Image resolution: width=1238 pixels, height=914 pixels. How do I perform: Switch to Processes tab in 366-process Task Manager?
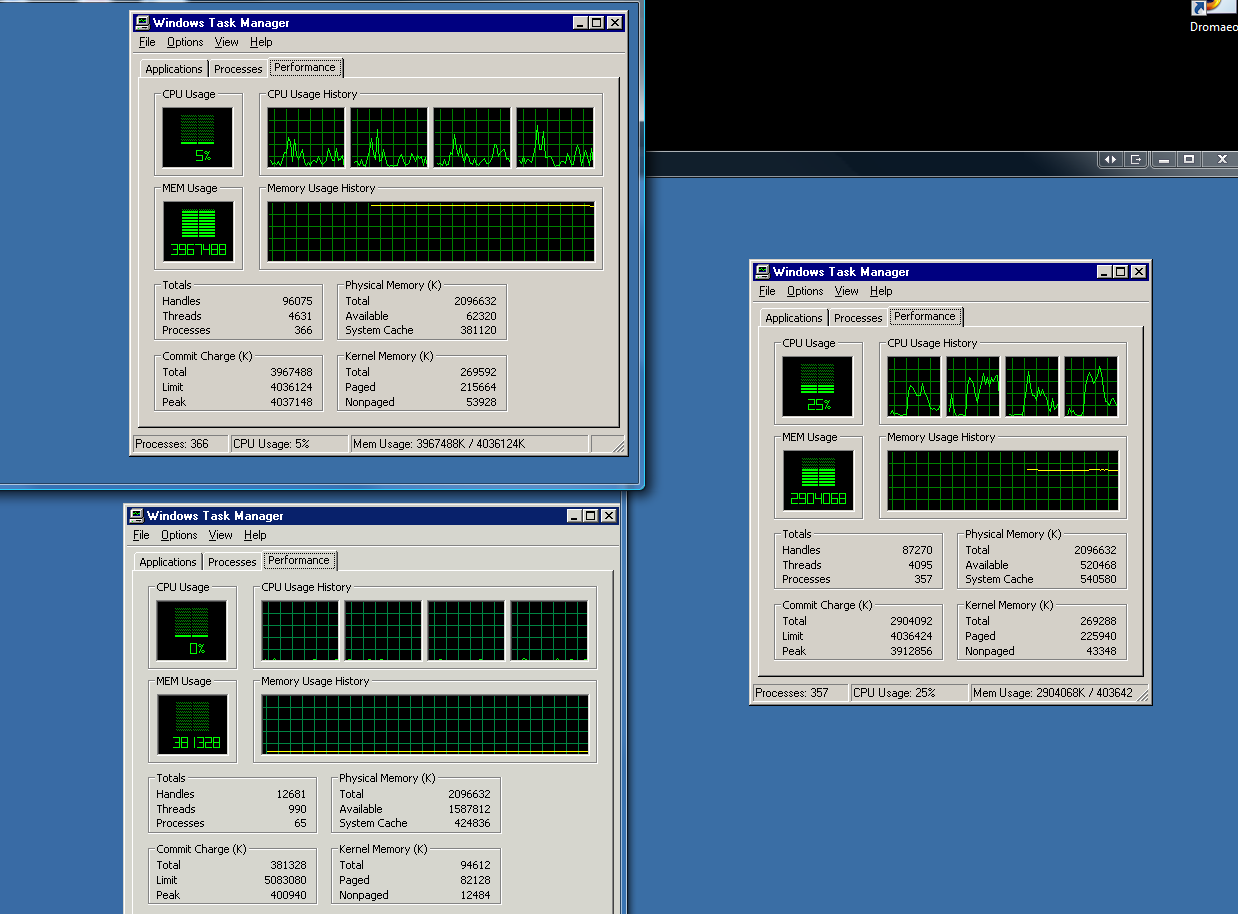click(238, 69)
